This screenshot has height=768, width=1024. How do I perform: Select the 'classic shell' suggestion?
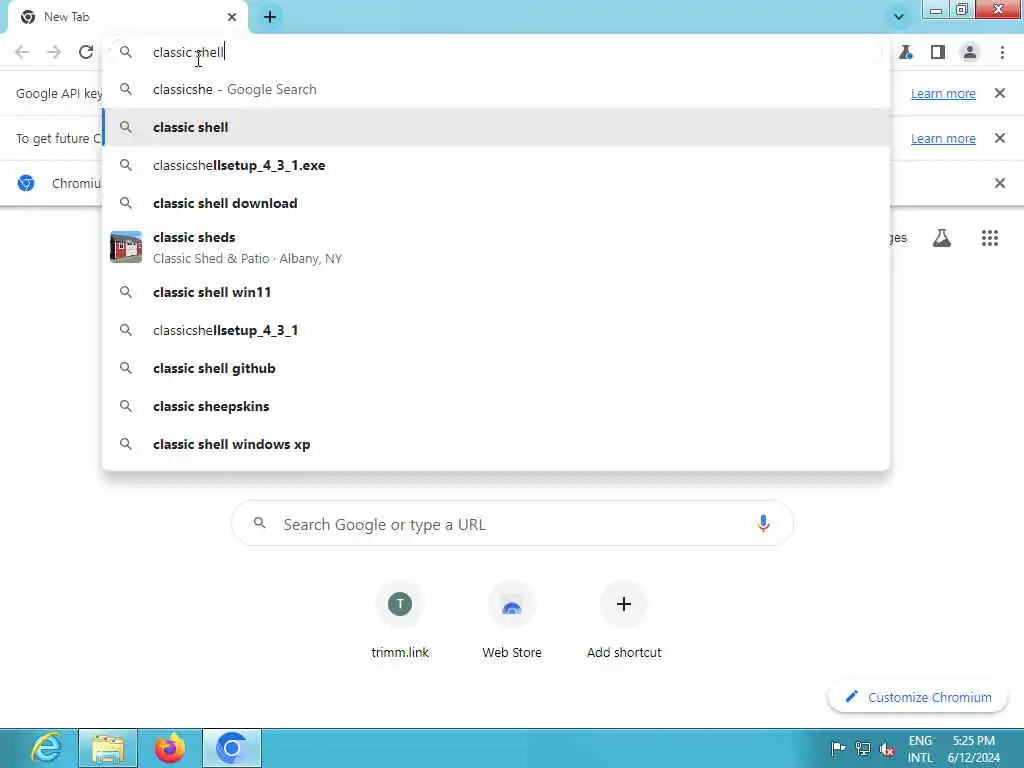click(x=496, y=127)
